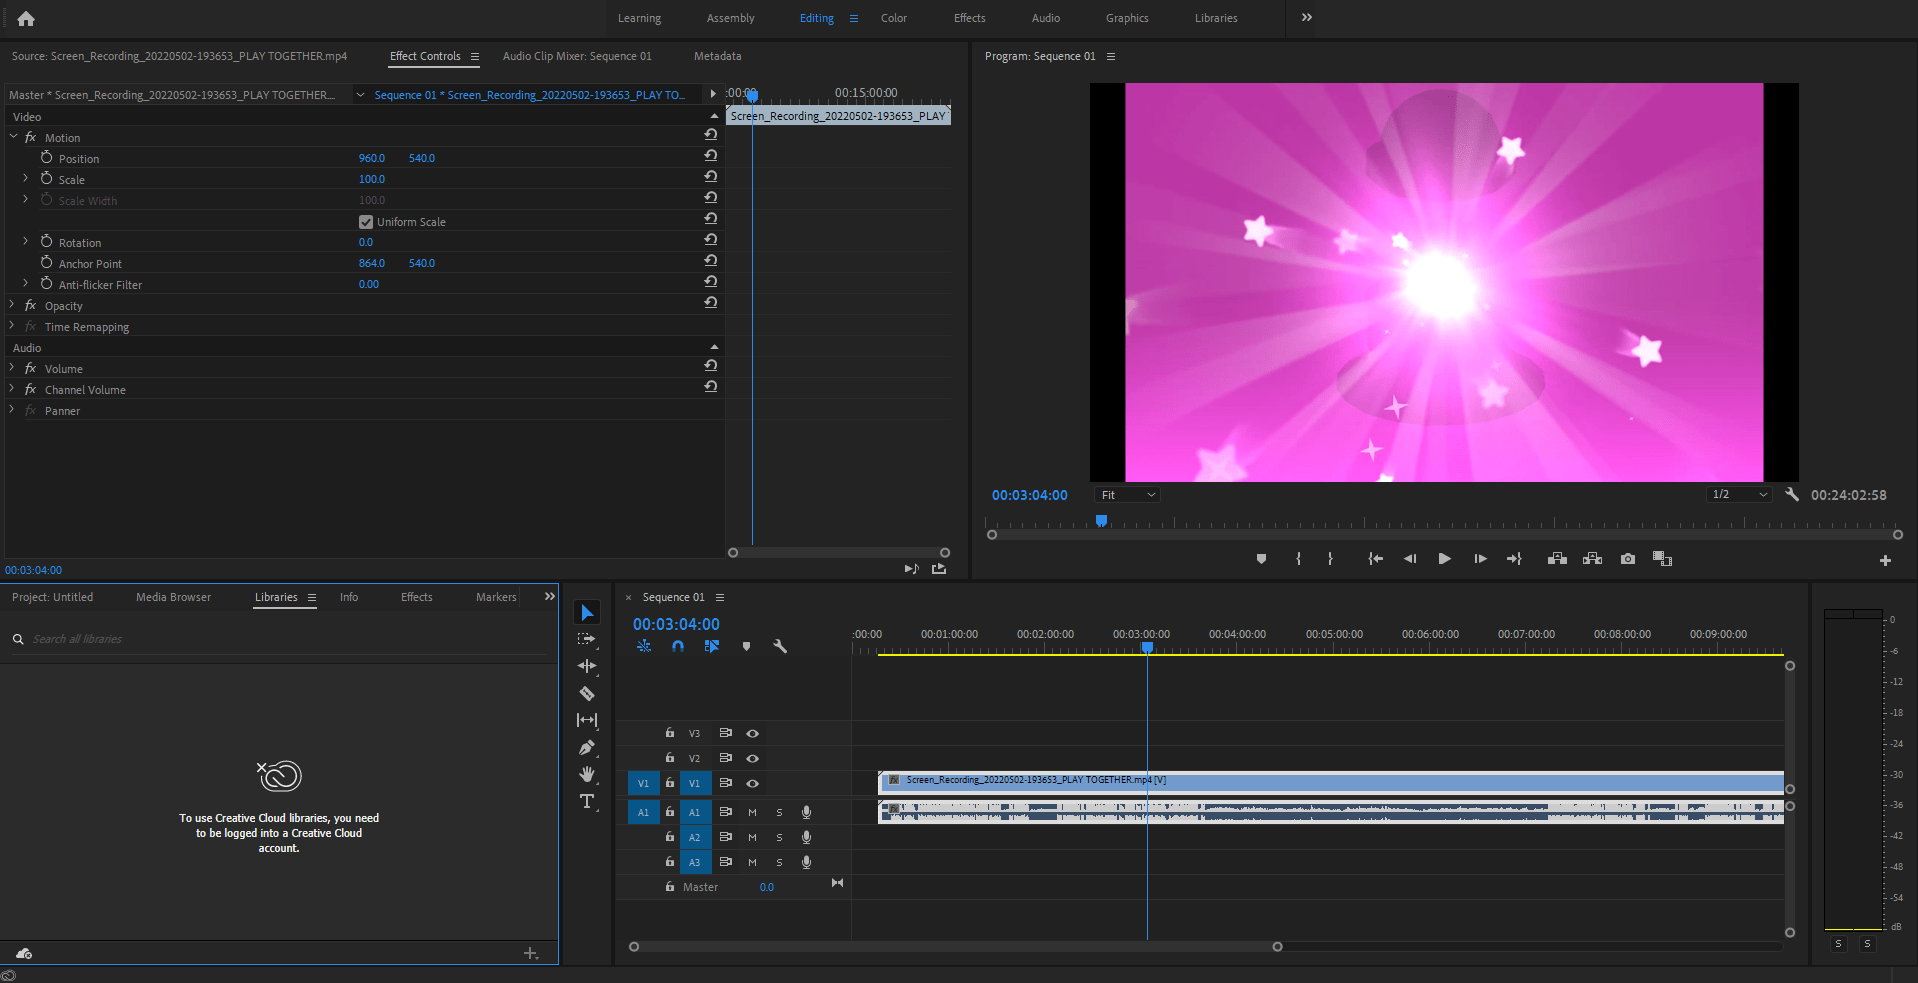Play the sequence in the Program monitor
1918x983 pixels.
click(x=1444, y=559)
